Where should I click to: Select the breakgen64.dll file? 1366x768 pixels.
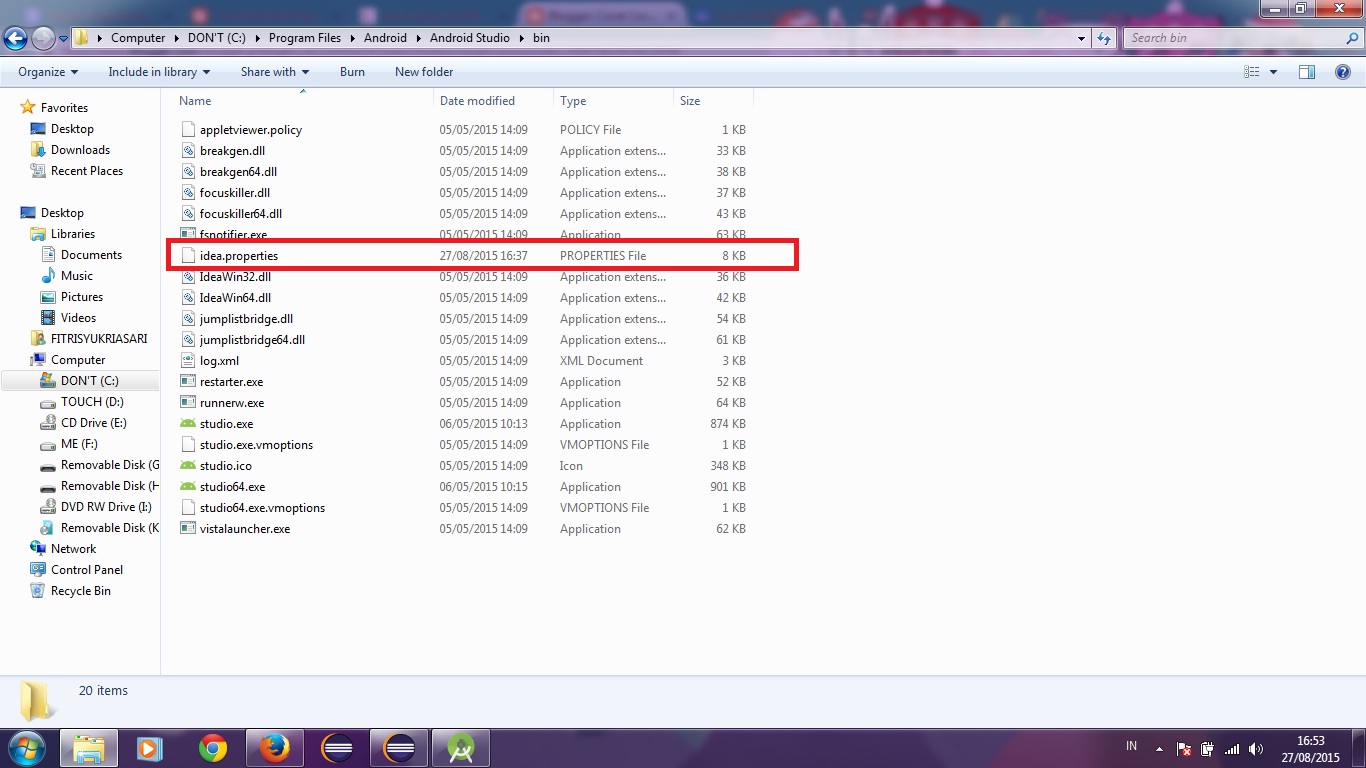tap(238, 172)
